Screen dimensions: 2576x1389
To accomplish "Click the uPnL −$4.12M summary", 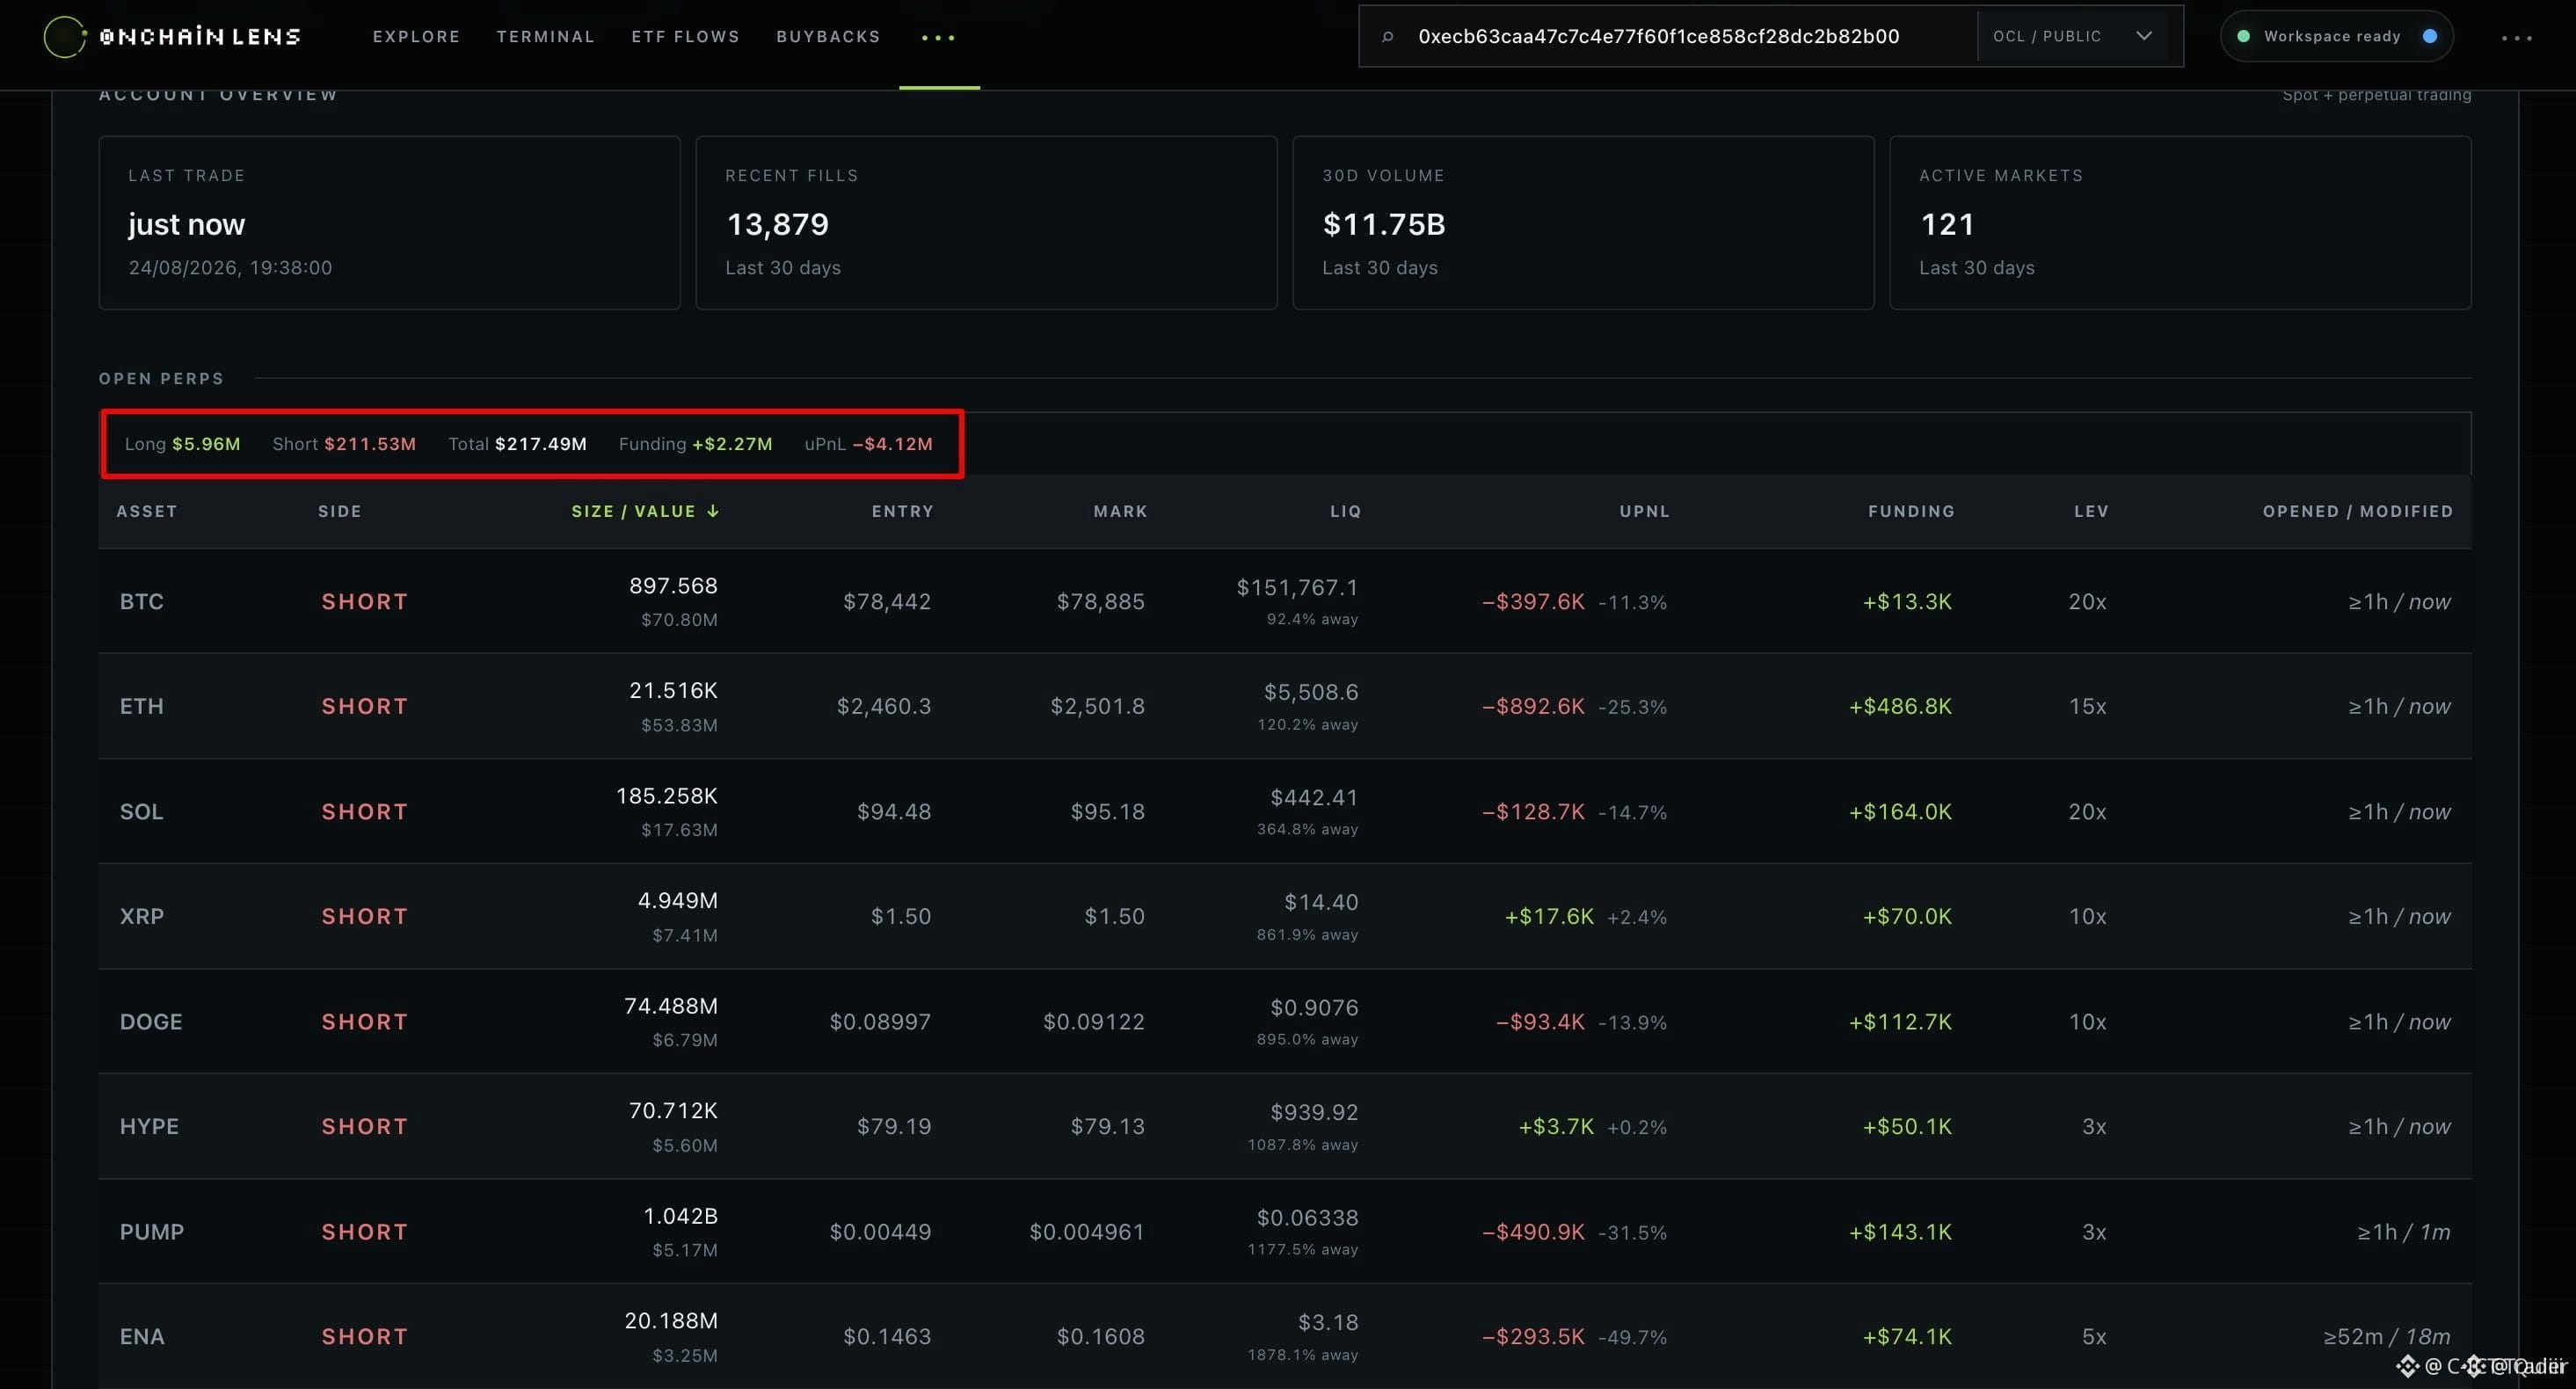I will click(x=868, y=444).
